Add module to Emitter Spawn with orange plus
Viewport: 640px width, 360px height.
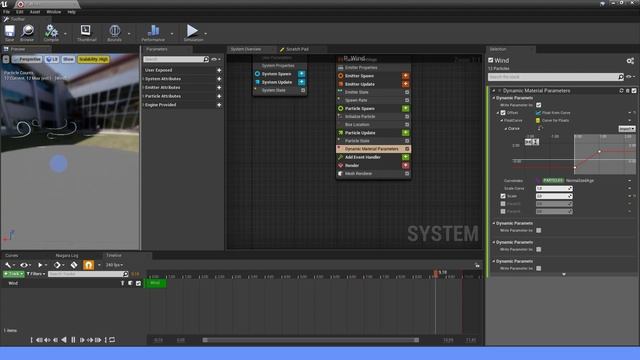pyautogui.click(x=405, y=76)
